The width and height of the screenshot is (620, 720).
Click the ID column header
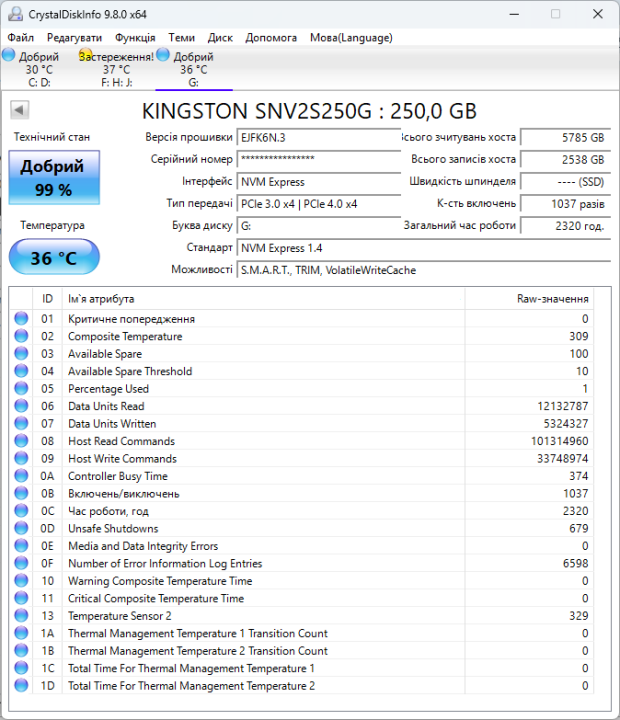click(x=47, y=298)
